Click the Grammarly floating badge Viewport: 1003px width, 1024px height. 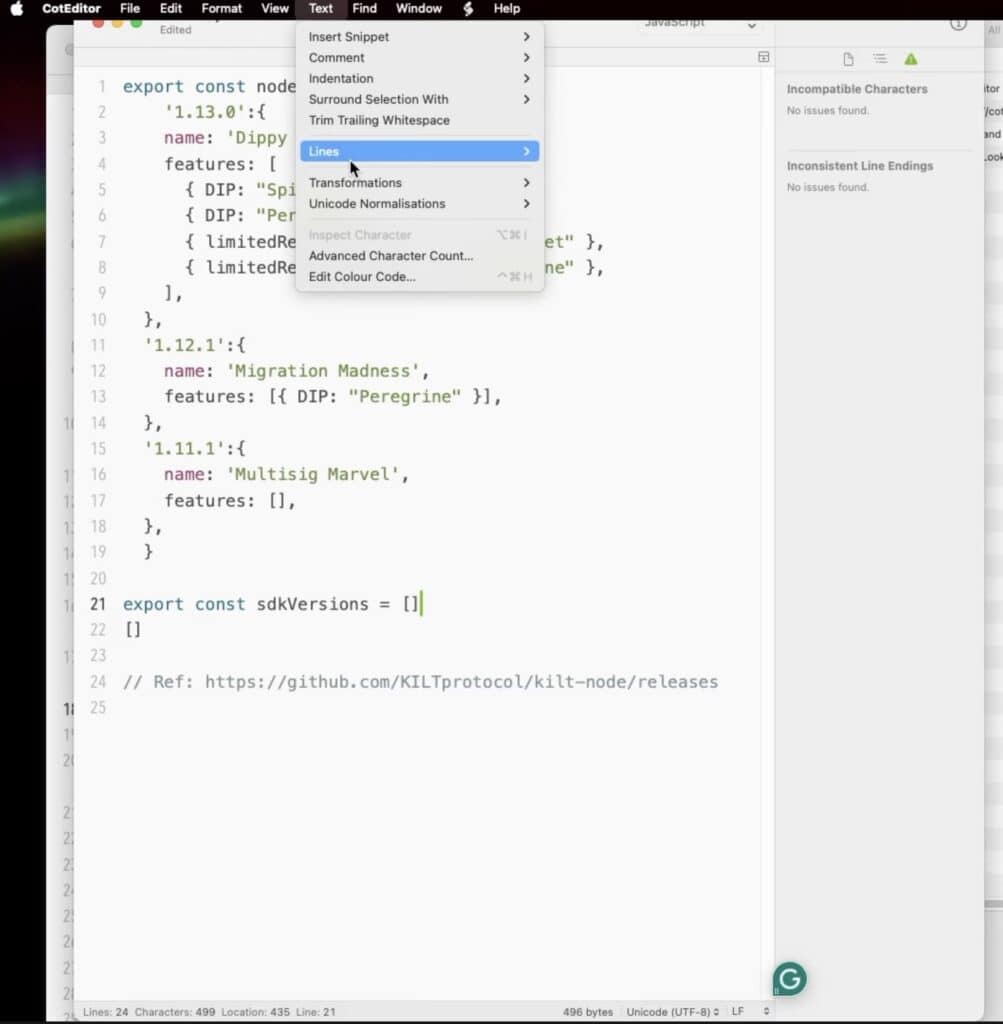789,979
